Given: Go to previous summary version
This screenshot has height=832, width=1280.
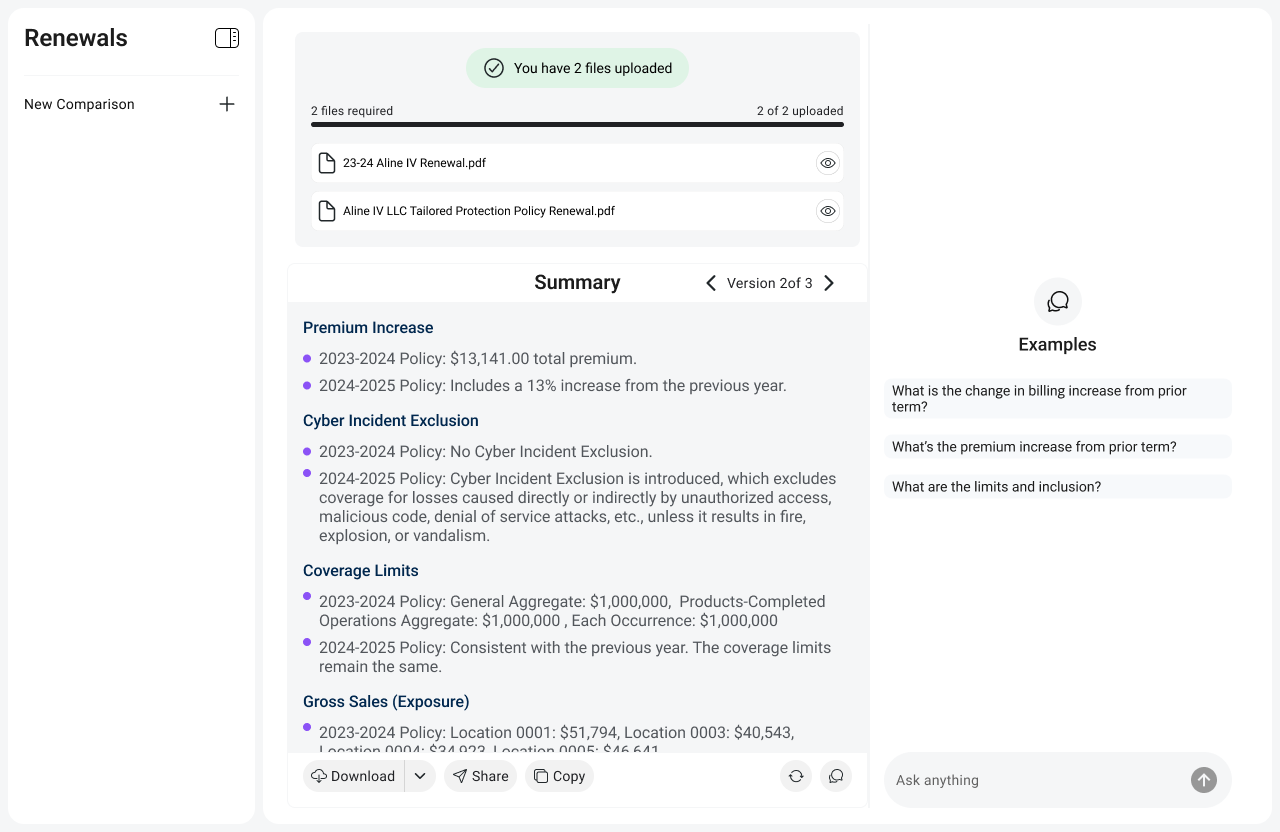Looking at the screenshot, I should [x=711, y=283].
